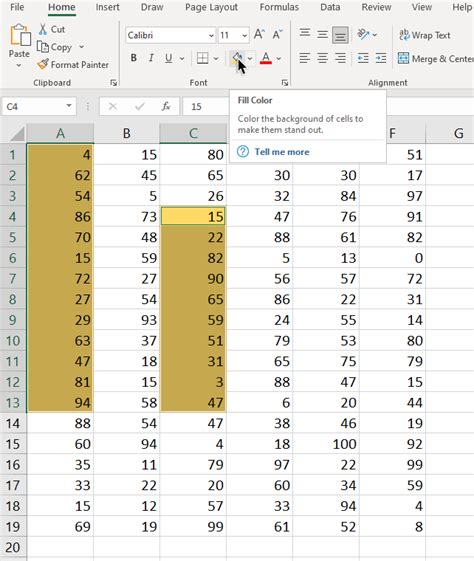Image resolution: width=474 pixels, height=561 pixels.
Task: Click the formula bar showing 15
Action: point(205,106)
